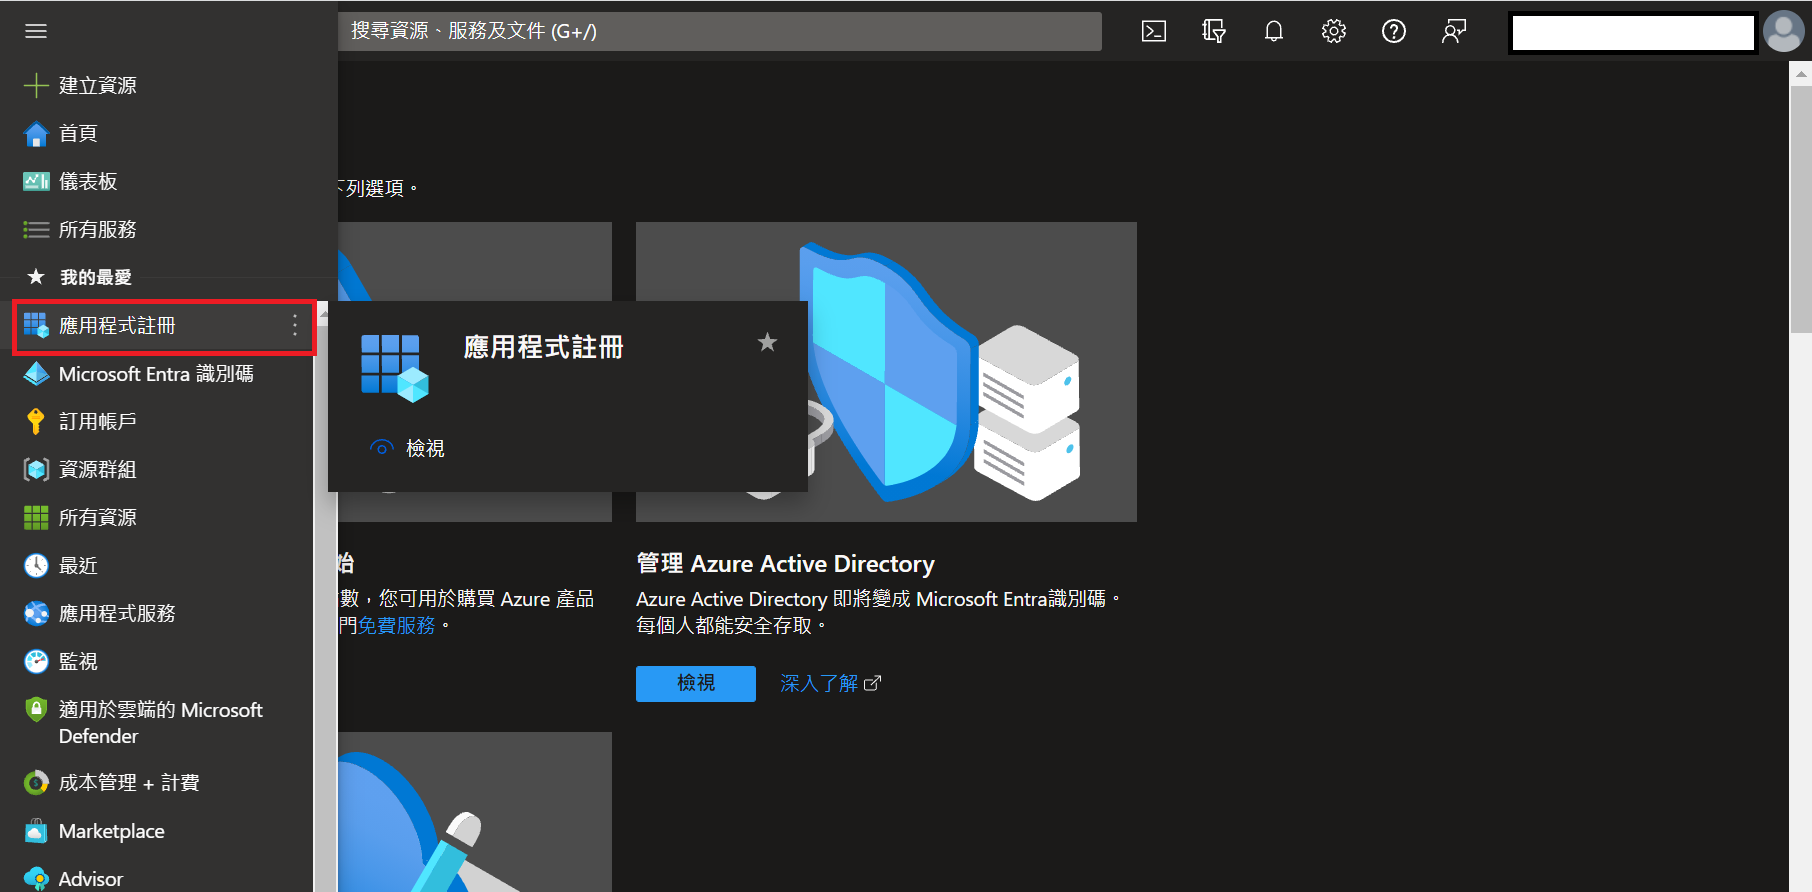Toggle favorite star on 應用程式註冊 flyout

coord(767,343)
